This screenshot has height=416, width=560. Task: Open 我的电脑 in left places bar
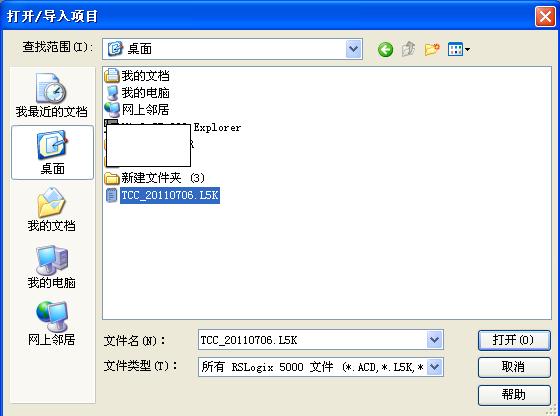(x=52, y=267)
